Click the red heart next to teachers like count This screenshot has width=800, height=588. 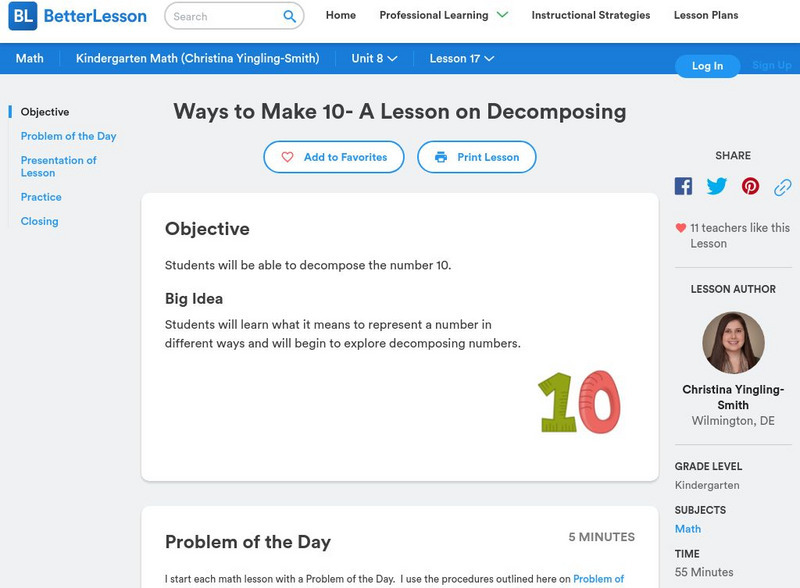[681, 228]
